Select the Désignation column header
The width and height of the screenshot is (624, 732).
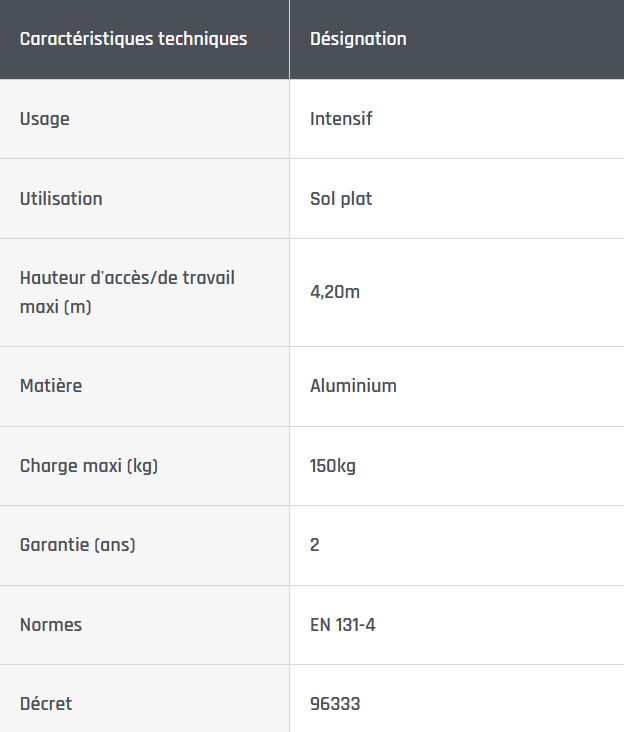(358, 40)
